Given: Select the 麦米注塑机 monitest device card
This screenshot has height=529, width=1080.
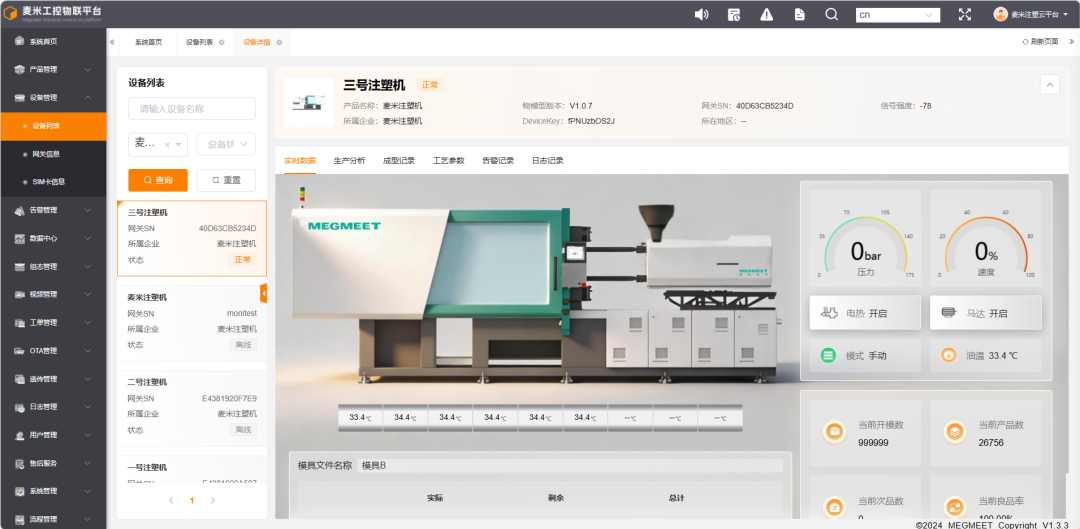Looking at the screenshot, I should pyautogui.click(x=192, y=323).
